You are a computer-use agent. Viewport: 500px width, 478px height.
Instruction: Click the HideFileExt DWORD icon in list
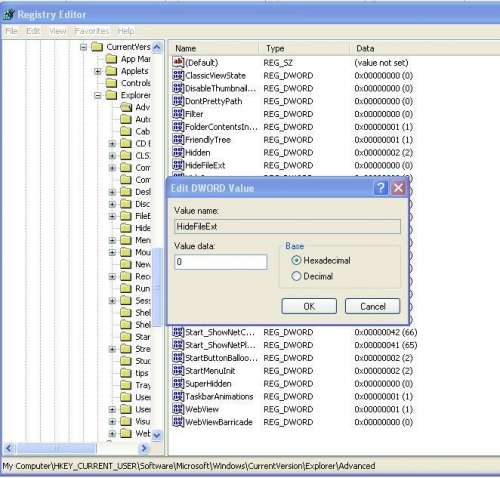pos(178,165)
